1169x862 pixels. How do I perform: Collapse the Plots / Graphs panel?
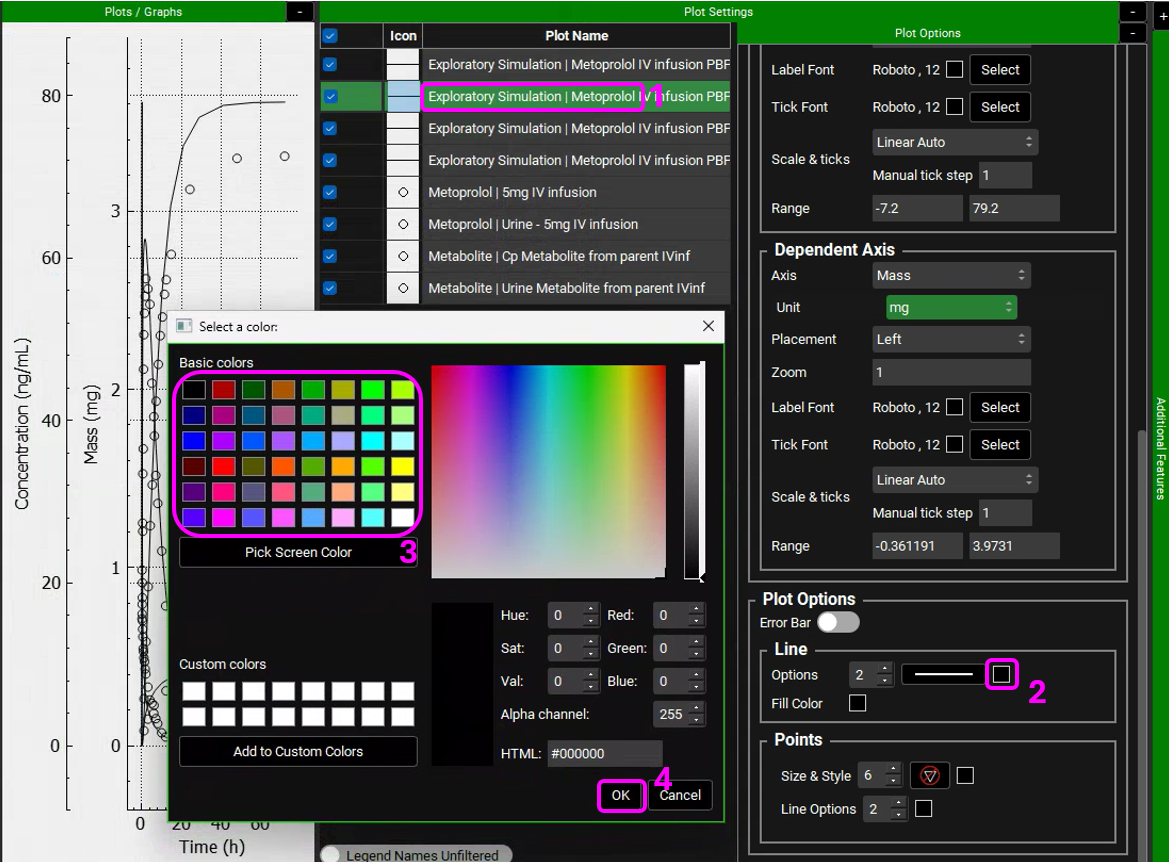[300, 12]
